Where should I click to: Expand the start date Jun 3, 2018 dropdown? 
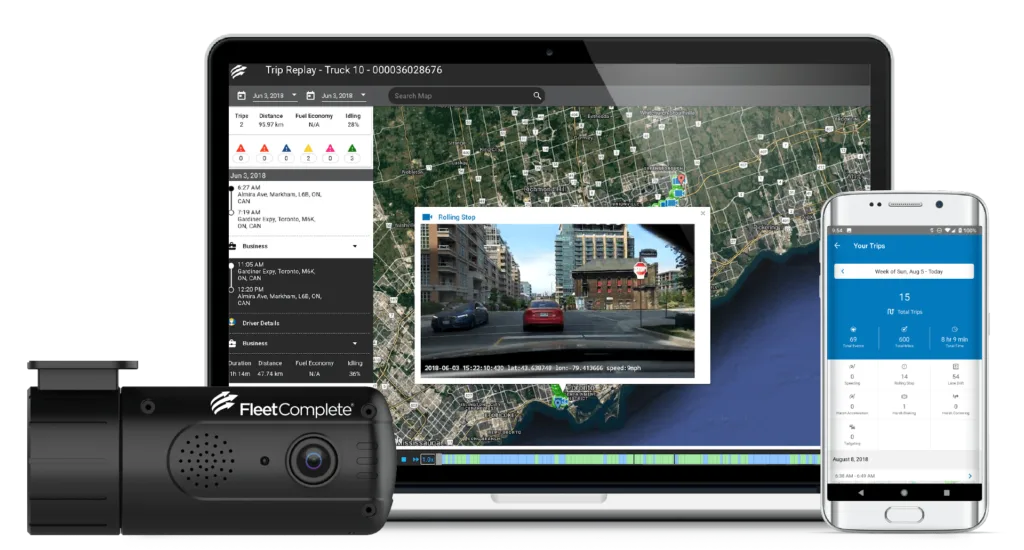click(x=294, y=95)
